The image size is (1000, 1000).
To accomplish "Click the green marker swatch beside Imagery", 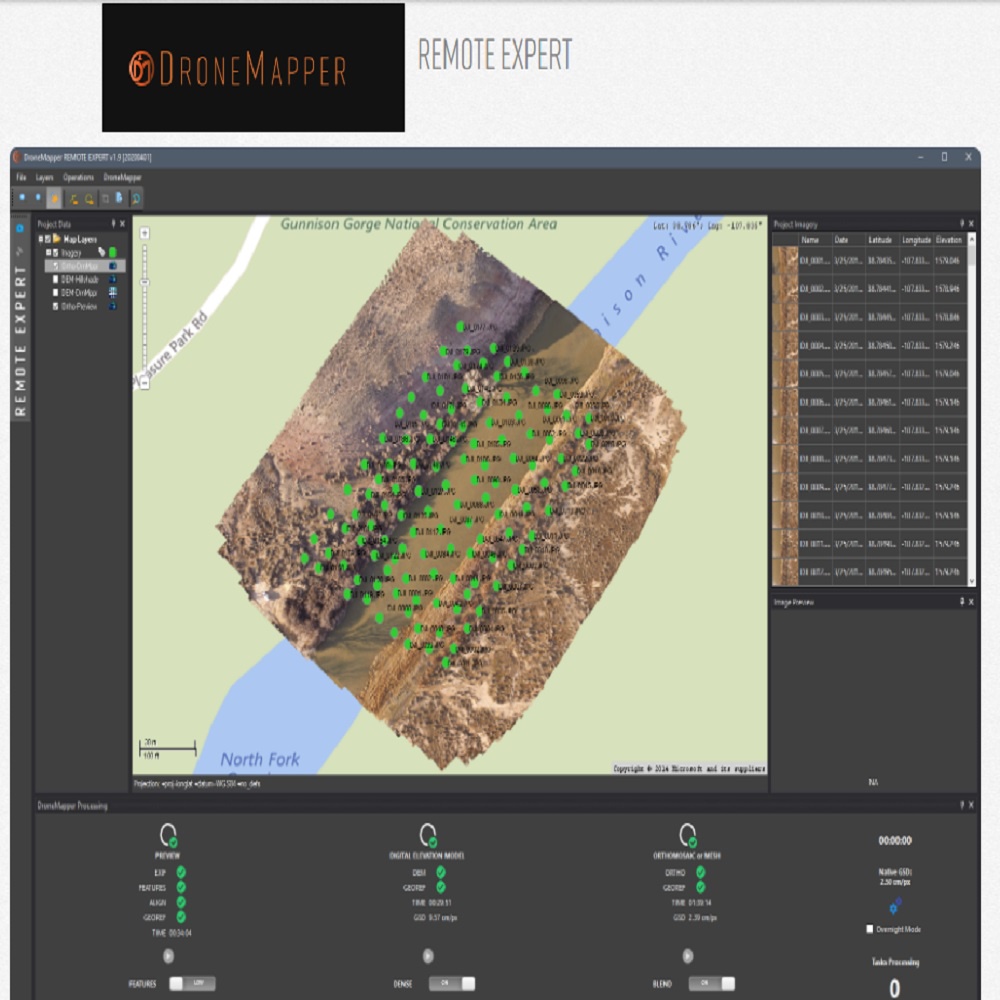I will [113, 253].
